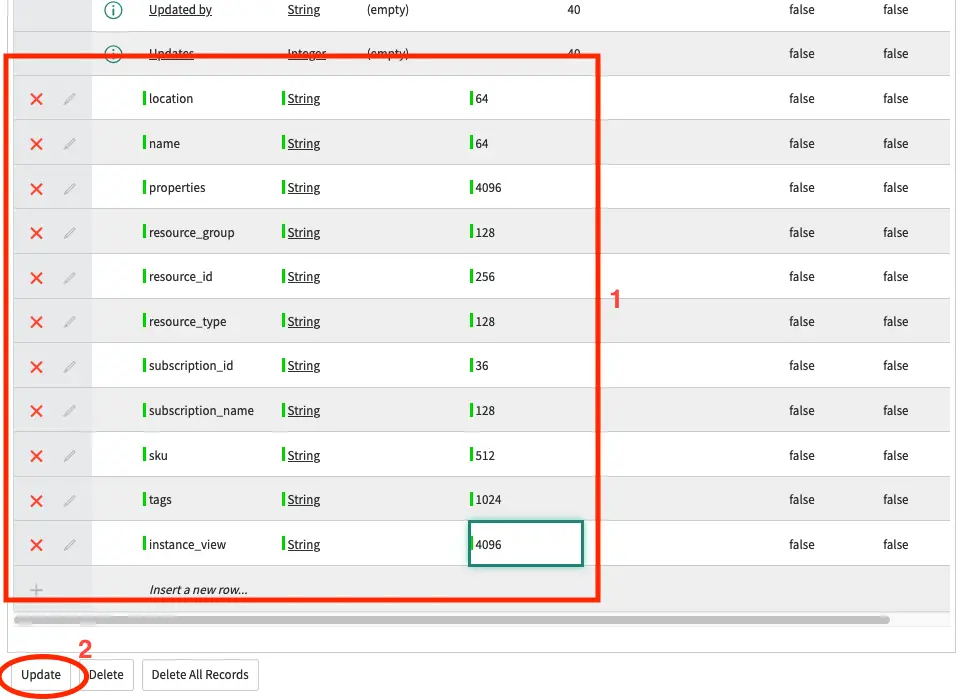Click the Insert a new row field

coord(198,590)
